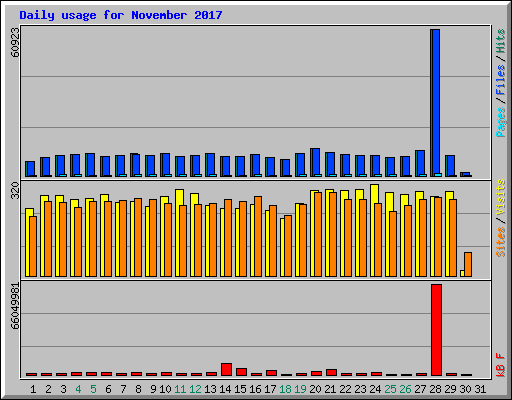Click the small blue hits bar for day 30

click(466, 174)
